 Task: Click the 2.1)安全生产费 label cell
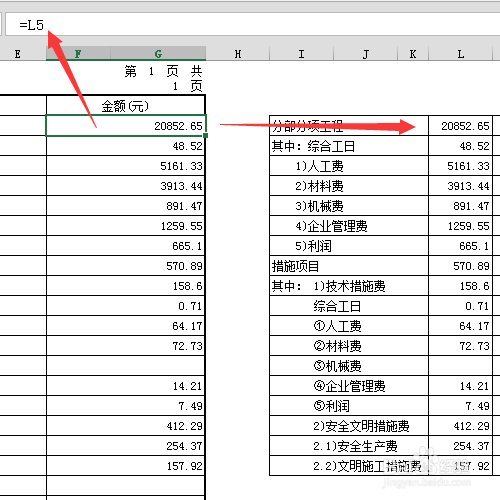[349, 446]
